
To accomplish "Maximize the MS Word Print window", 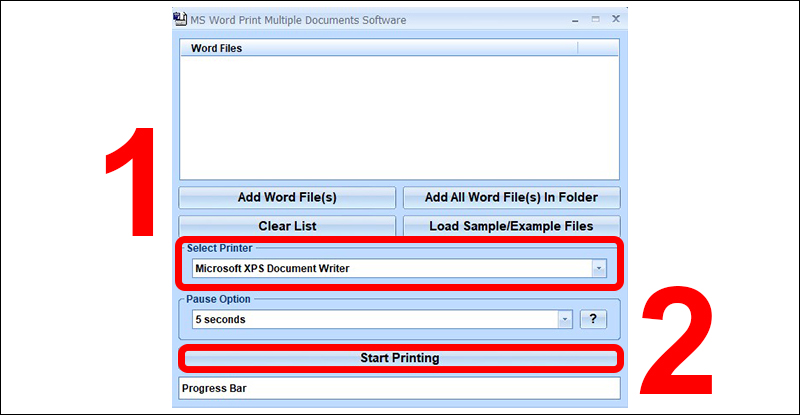I will (595, 19).
